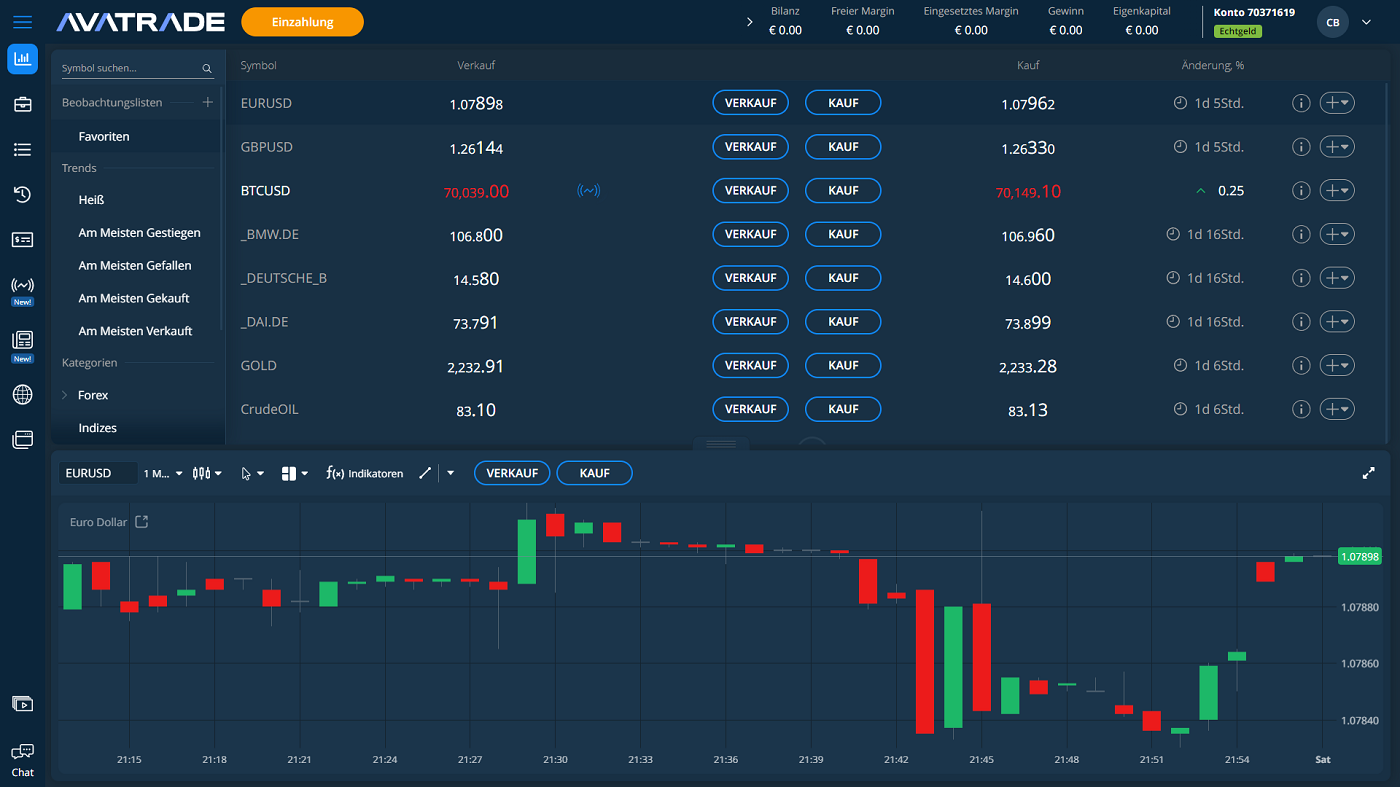This screenshot has height=787, width=1400.
Task: Open the candlestick chart type dropdown
Action: click(x=208, y=473)
